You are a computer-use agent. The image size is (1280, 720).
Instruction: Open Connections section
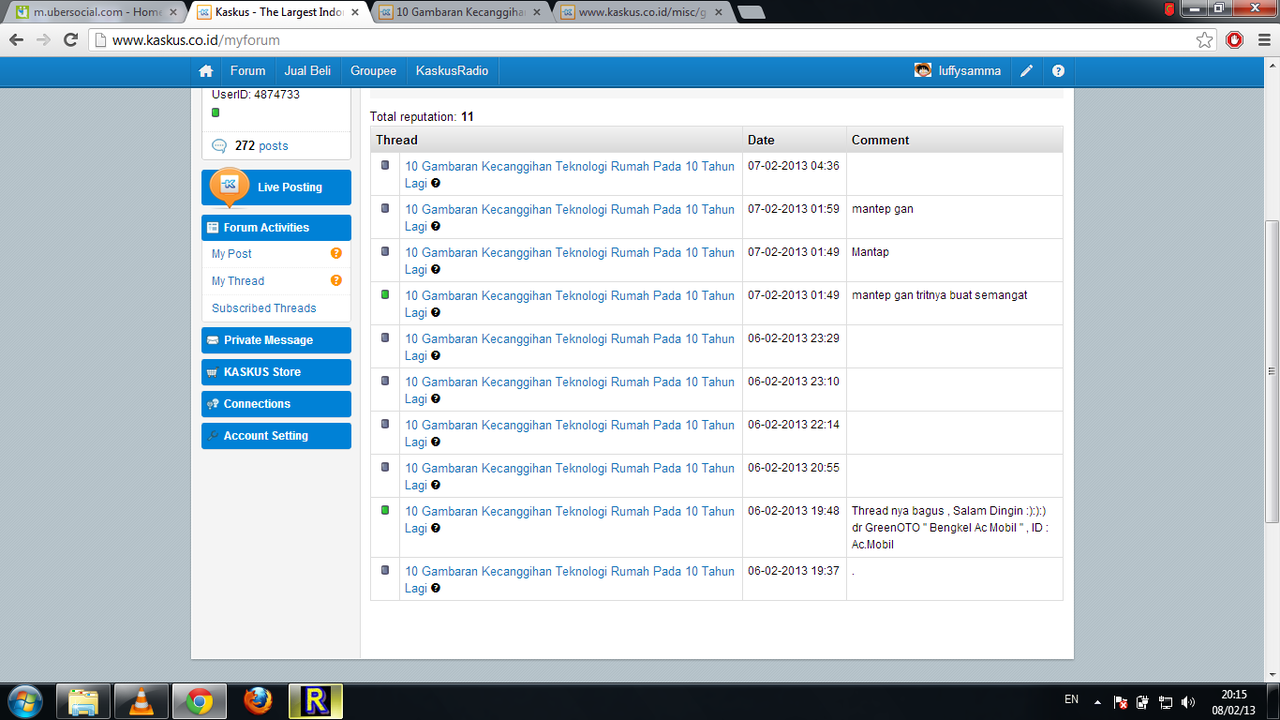click(x=276, y=404)
